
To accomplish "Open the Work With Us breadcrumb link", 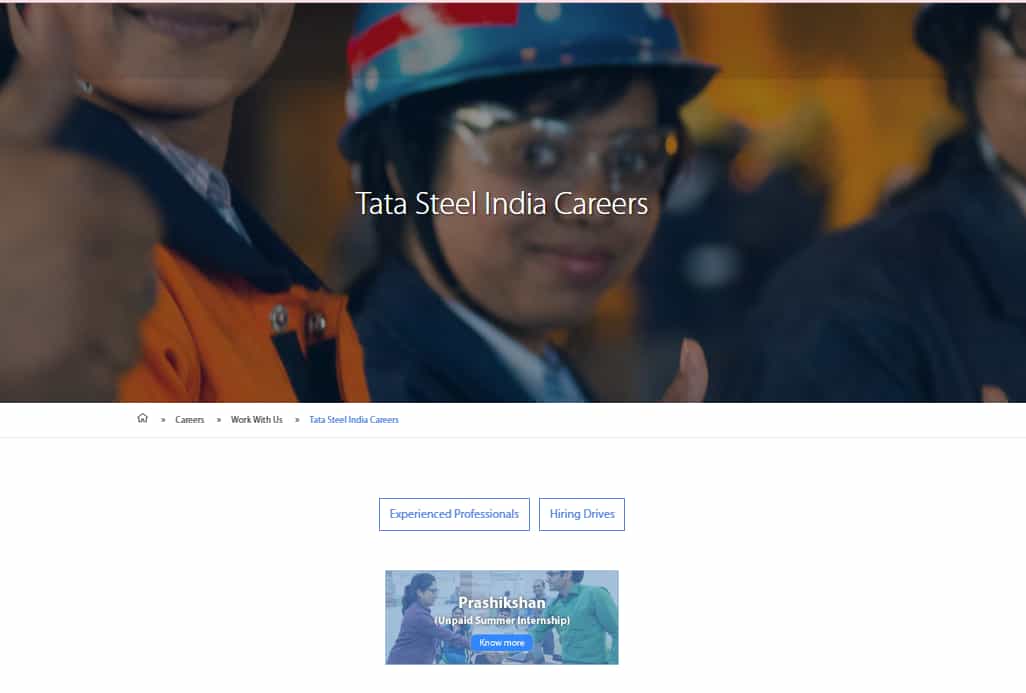I will pos(256,419).
